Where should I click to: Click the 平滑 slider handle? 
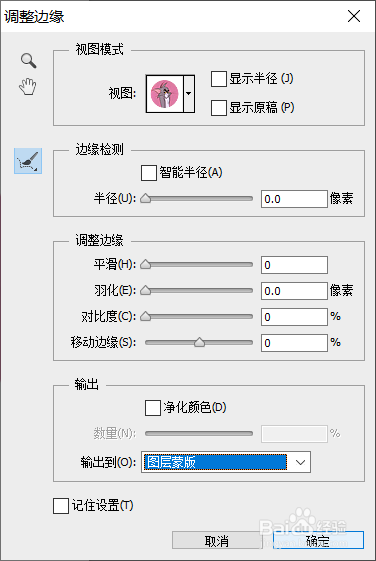pos(145,265)
